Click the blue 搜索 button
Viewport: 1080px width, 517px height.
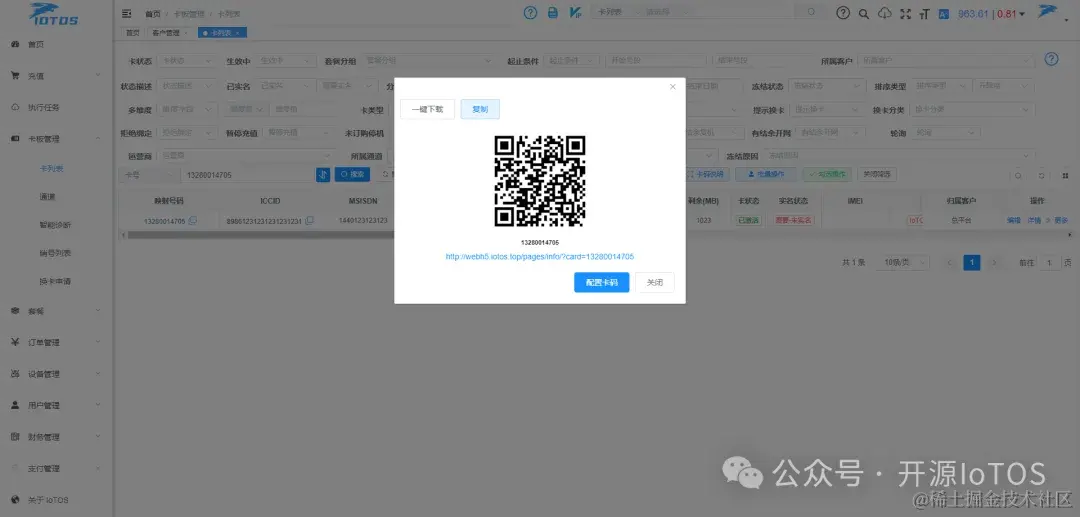click(353, 175)
